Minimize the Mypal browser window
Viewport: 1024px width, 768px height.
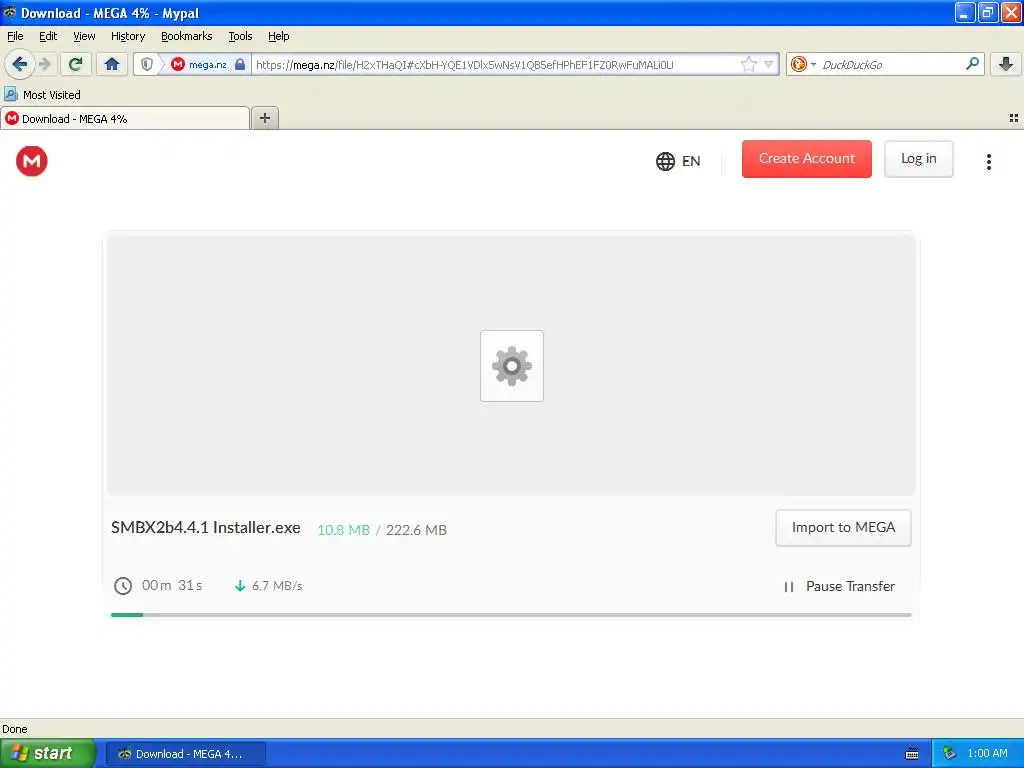[965, 12]
